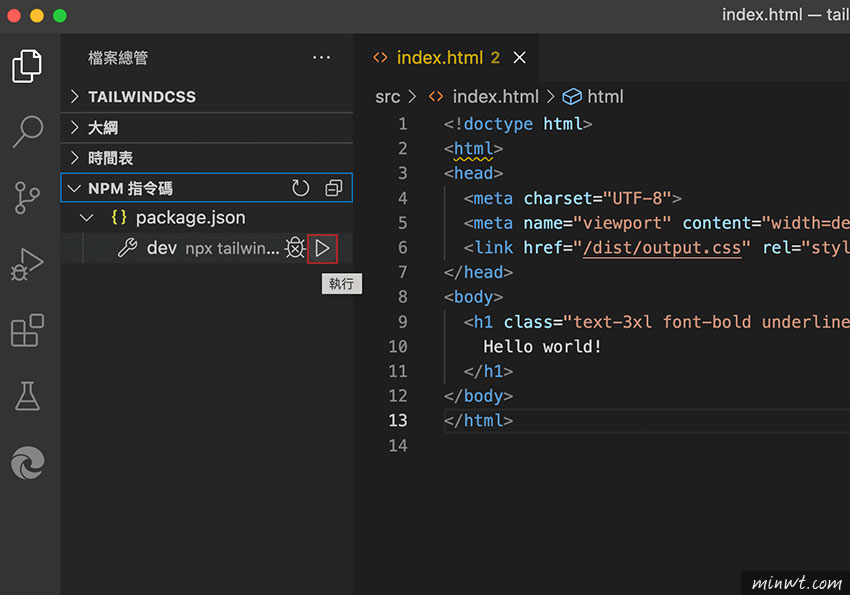Click the problem count 2 on index.html tab

pos(495,57)
